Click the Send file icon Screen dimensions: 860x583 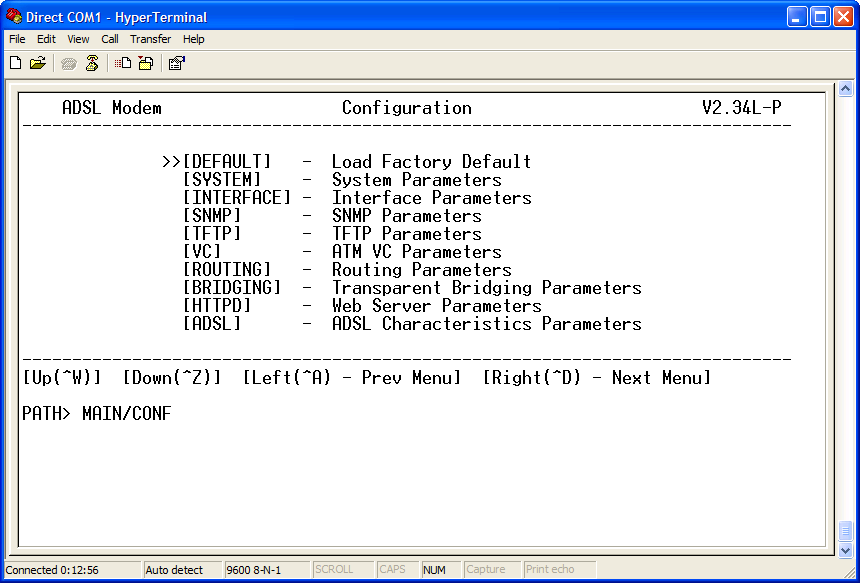(120, 62)
